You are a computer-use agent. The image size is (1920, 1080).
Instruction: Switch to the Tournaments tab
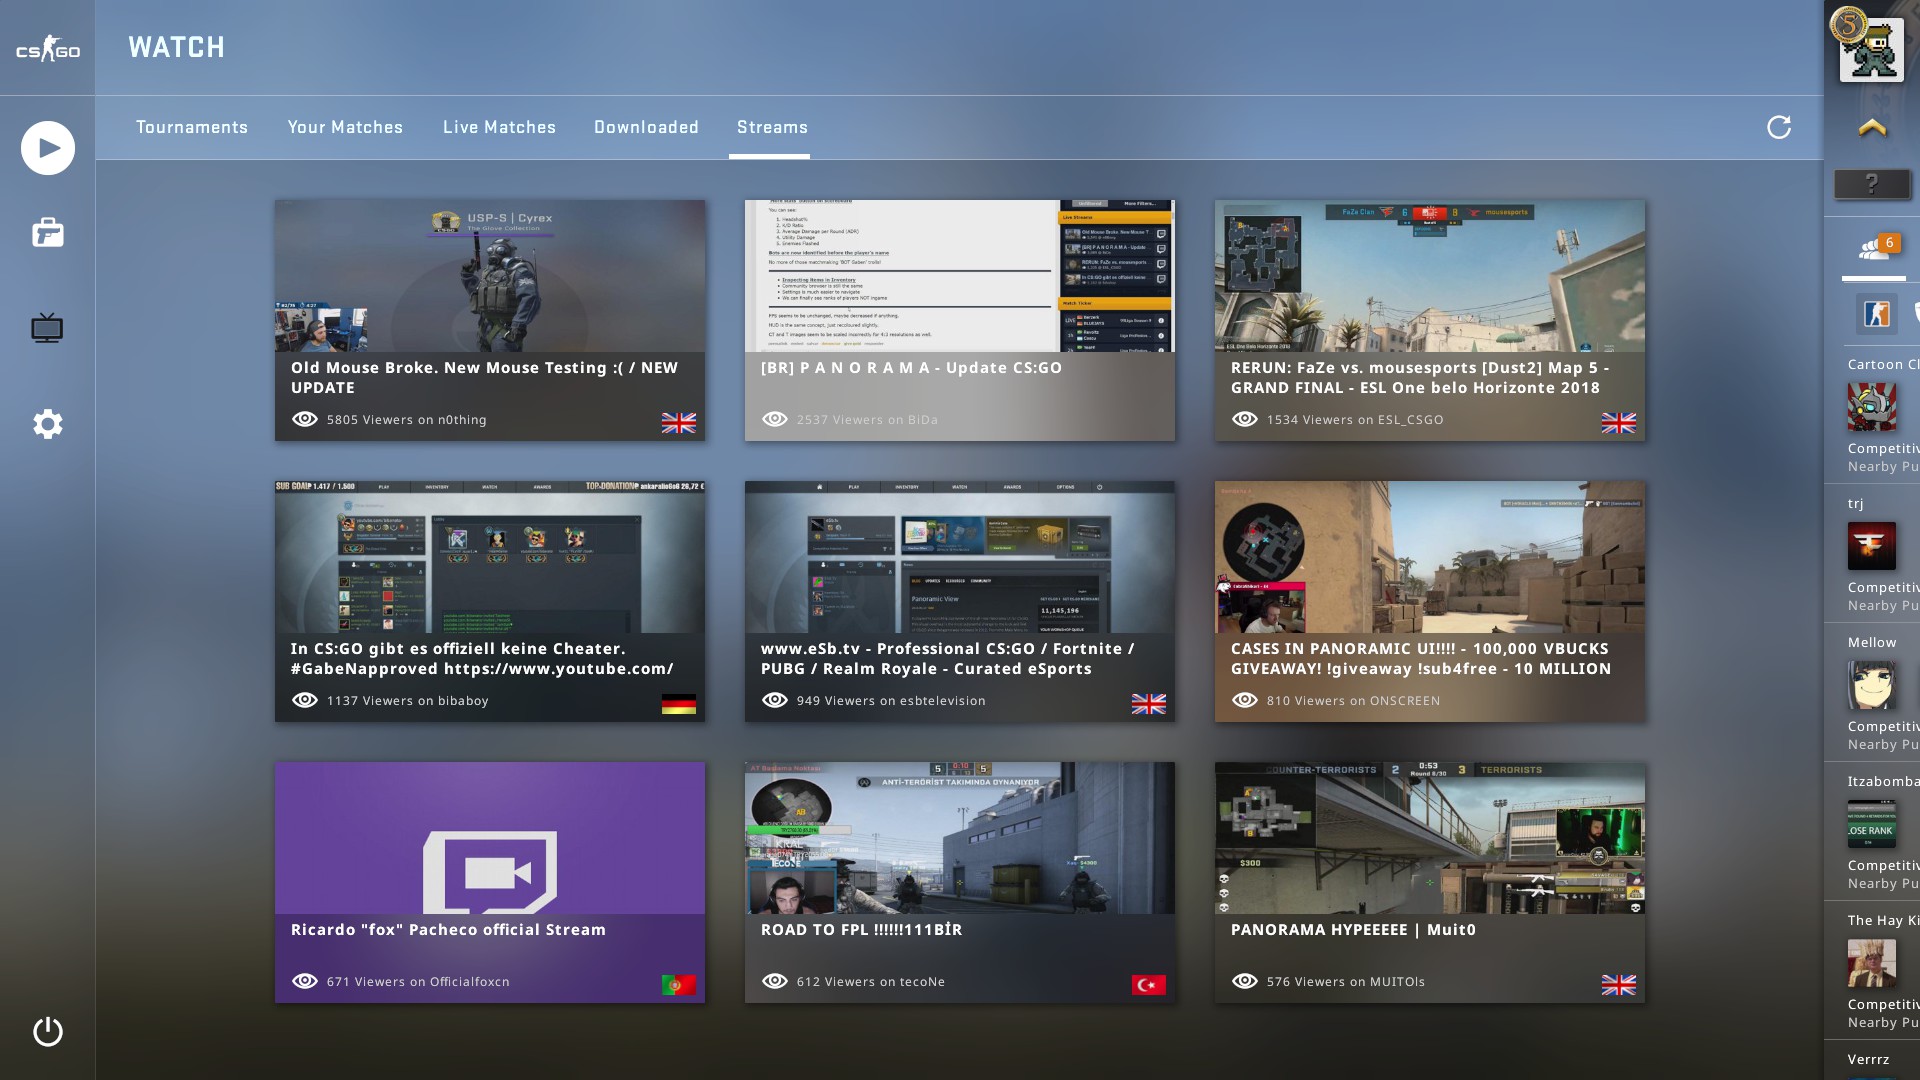[x=192, y=127]
